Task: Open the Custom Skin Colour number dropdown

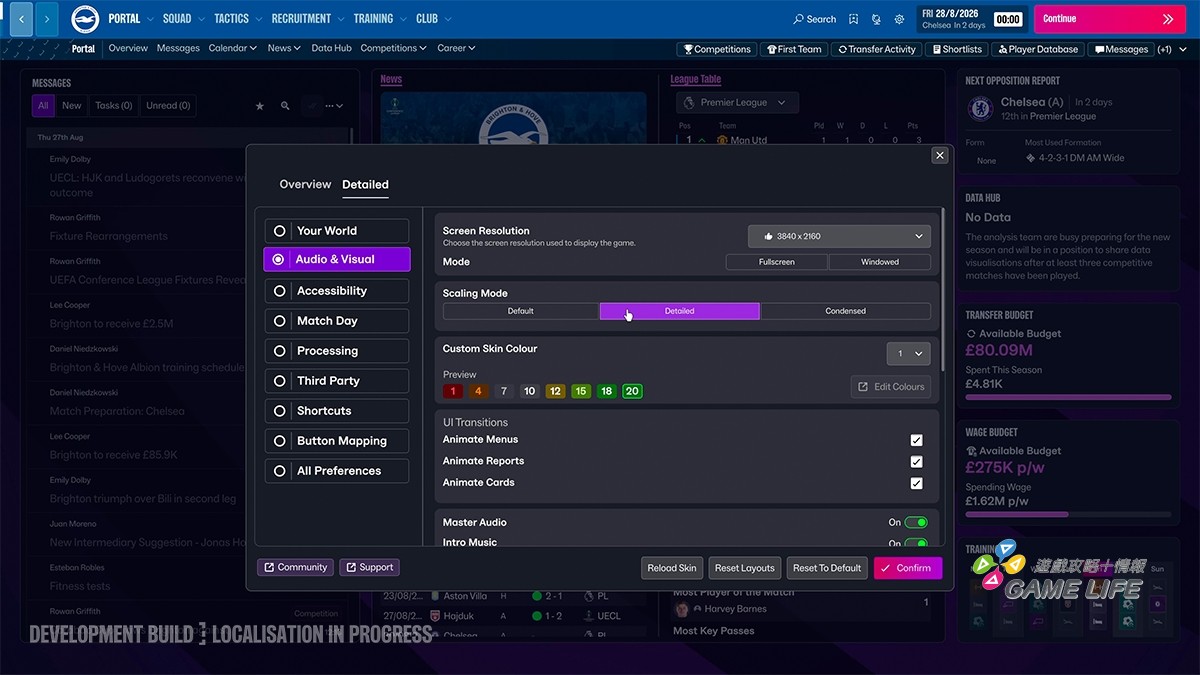Action: tap(909, 353)
